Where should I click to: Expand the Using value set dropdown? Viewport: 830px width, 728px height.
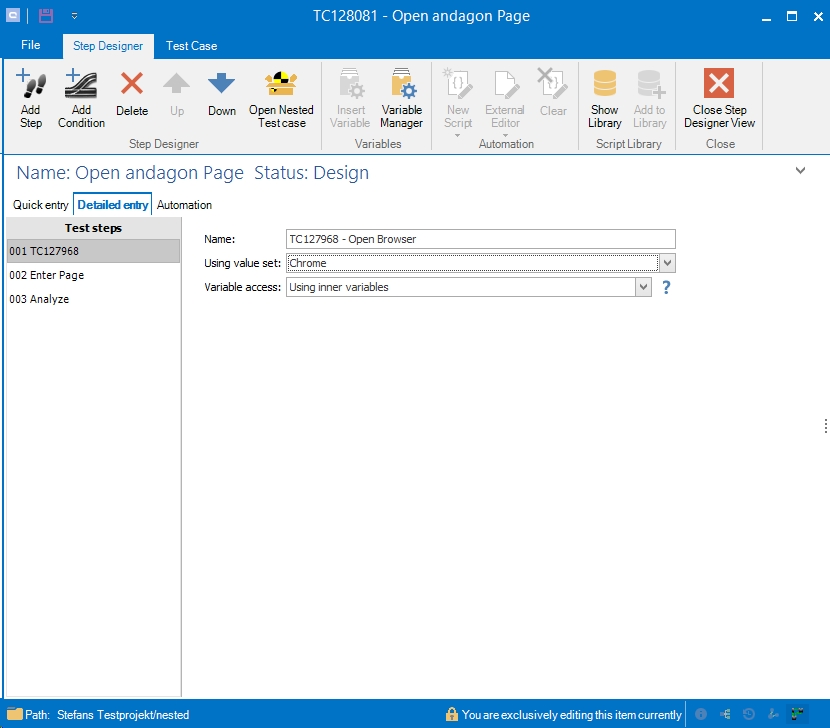point(668,263)
